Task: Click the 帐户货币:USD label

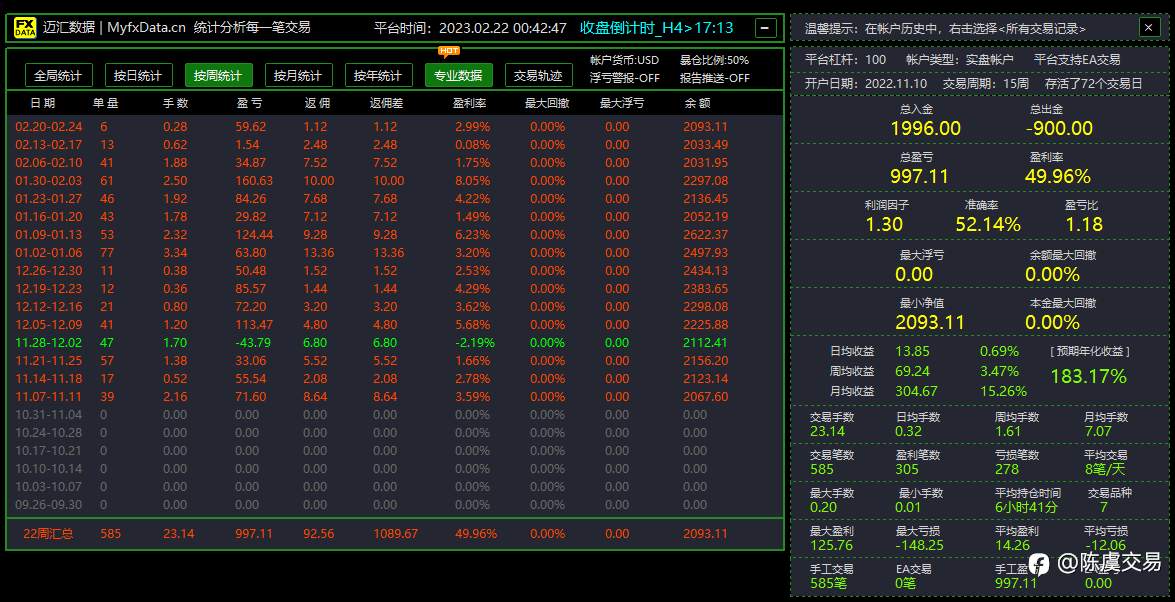Action: [624, 61]
